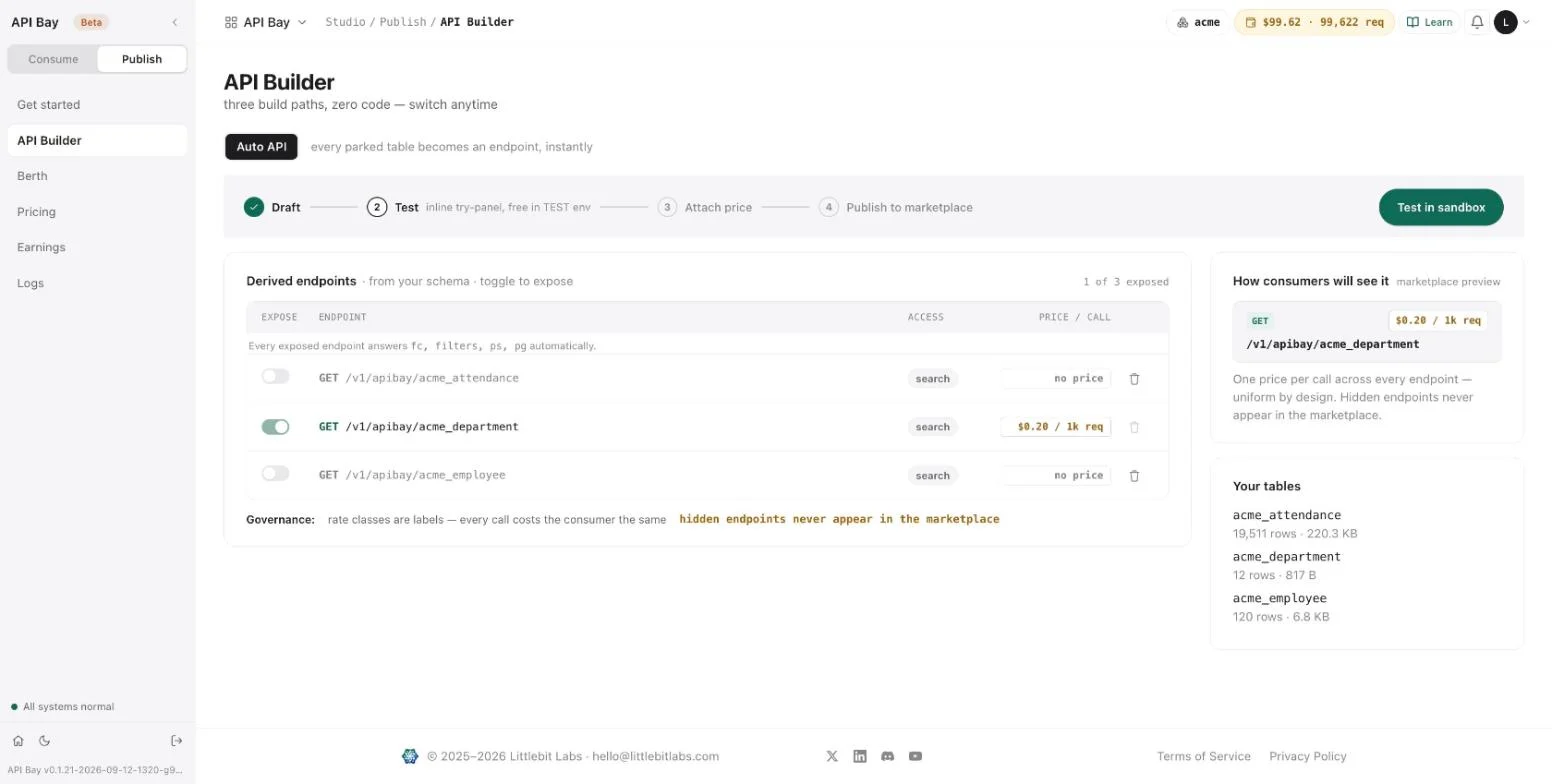The height and width of the screenshot is (784, 1552).
Task: Select the Auto API build path
Action: (x=261, y=147)
